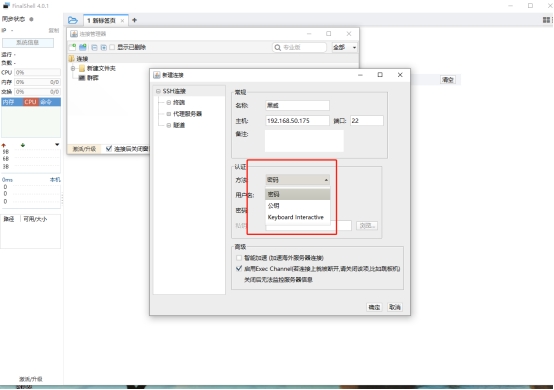The height and width of the screenshot is (390, 554).
Task: Open the 全部 filter dropdown
Action: click(344, 47)
